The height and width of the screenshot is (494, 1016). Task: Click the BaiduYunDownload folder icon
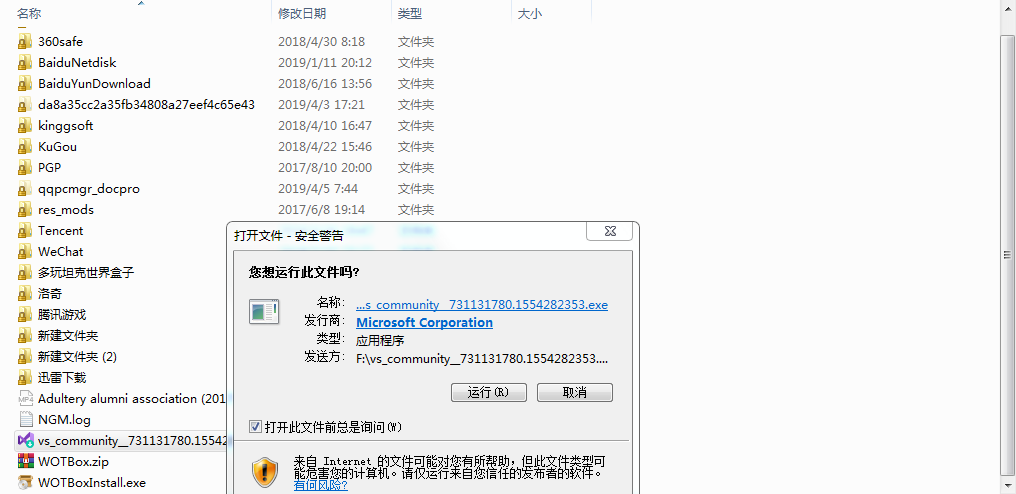pos(25,84)
